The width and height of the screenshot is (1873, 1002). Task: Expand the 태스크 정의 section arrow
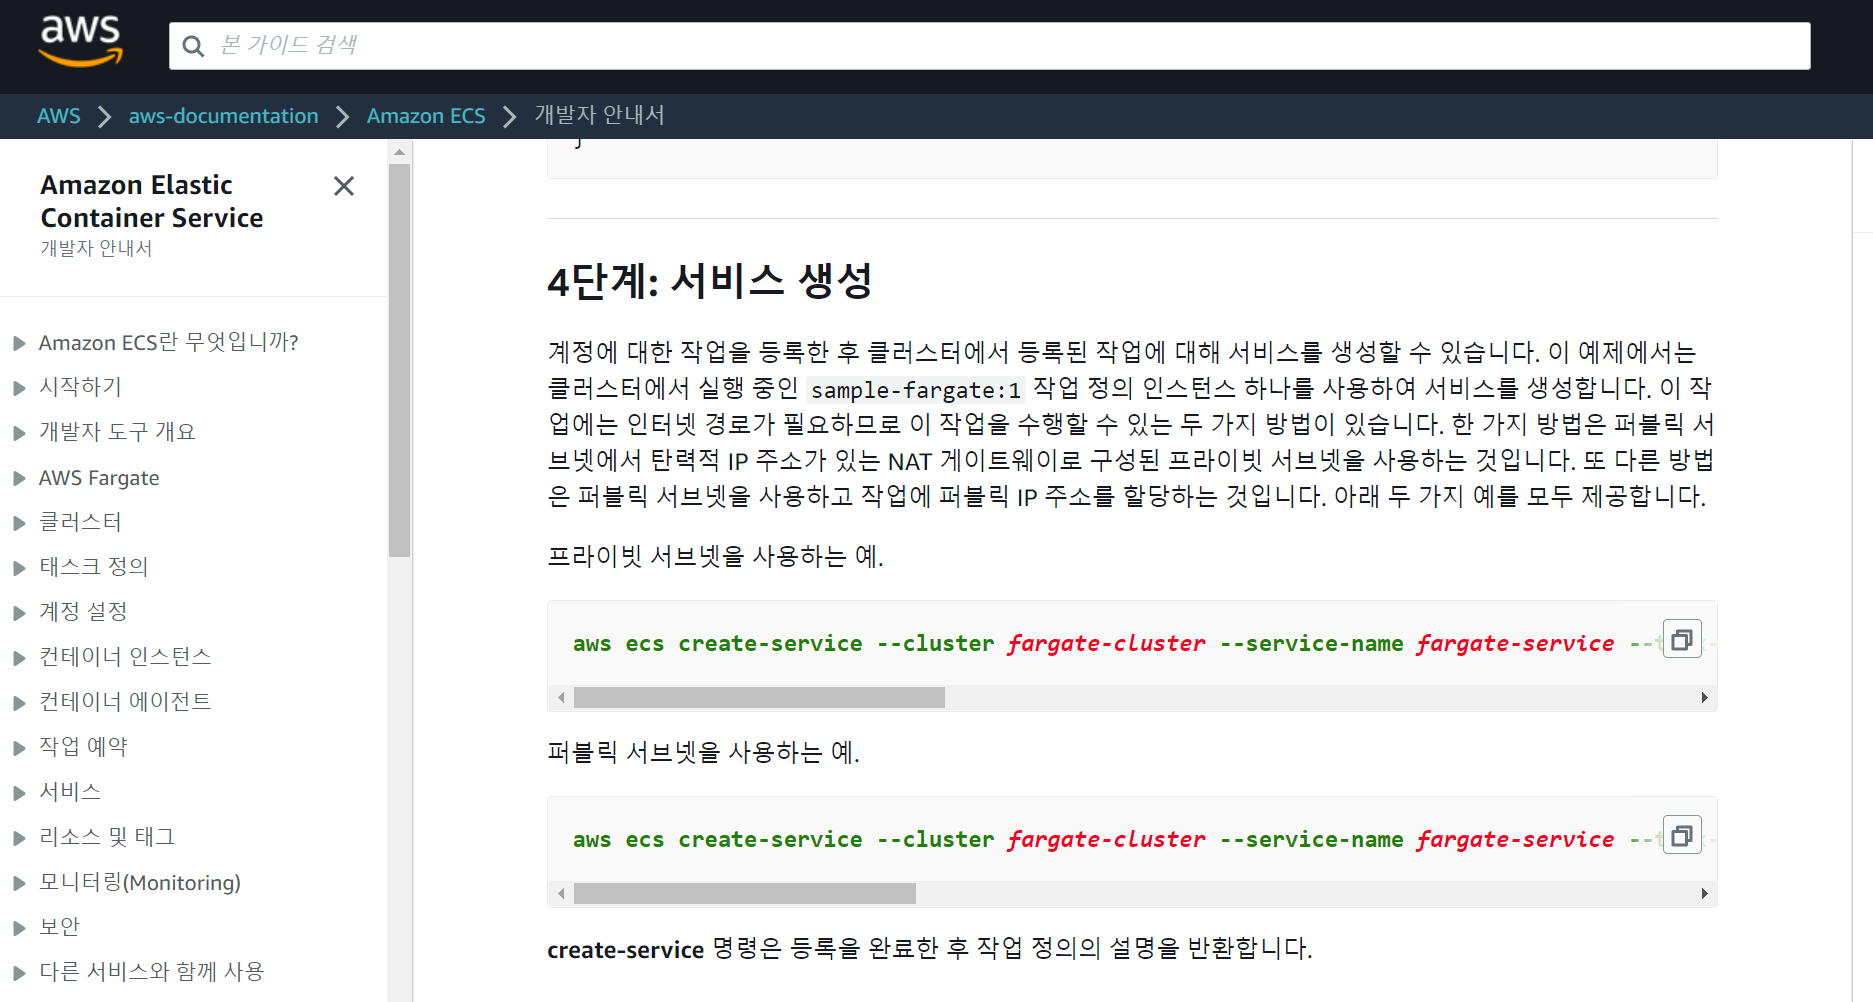click(19, 568)
